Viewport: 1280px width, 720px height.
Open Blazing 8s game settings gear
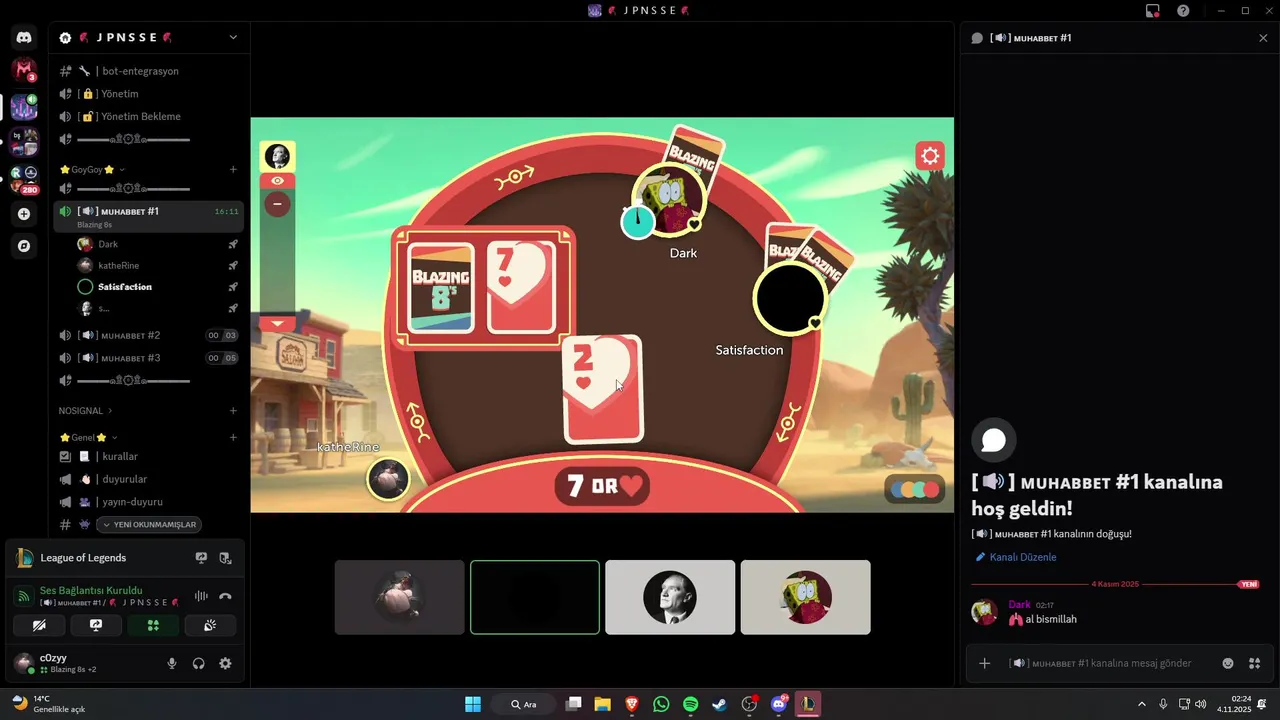pos(930,156)
